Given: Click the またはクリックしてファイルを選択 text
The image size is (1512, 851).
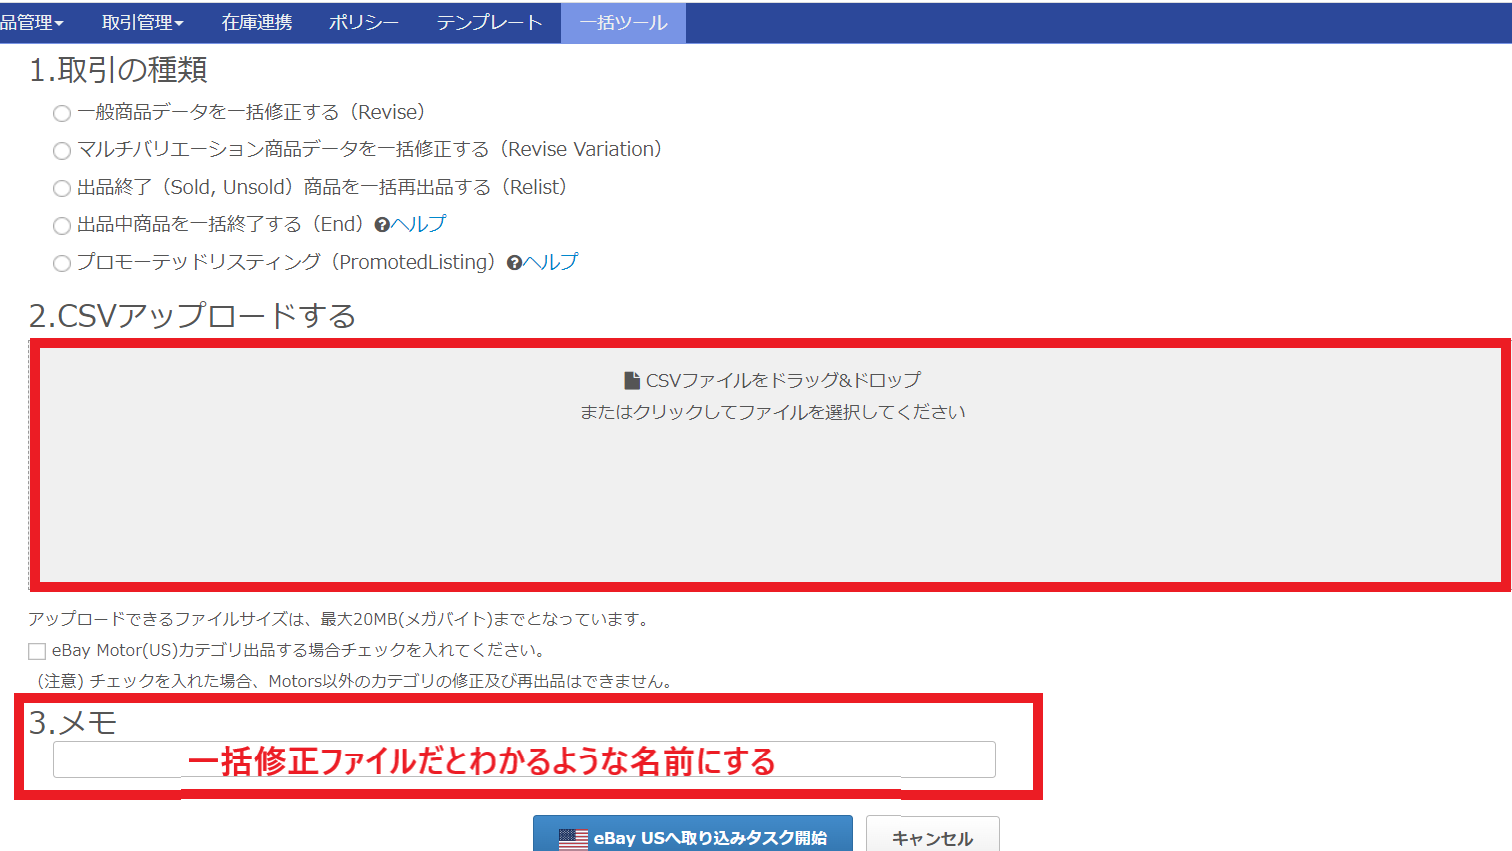Looking at the screenshot, I should click(x=773, y=412).
